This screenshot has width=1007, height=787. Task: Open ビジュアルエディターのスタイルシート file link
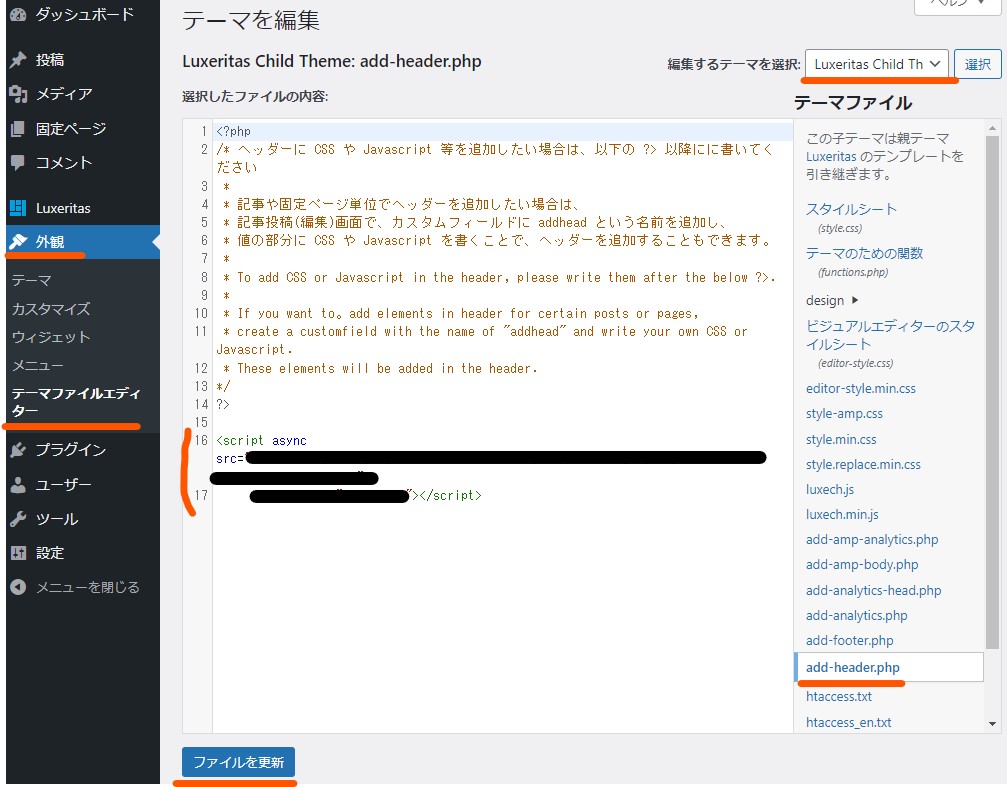click(890, 335)
